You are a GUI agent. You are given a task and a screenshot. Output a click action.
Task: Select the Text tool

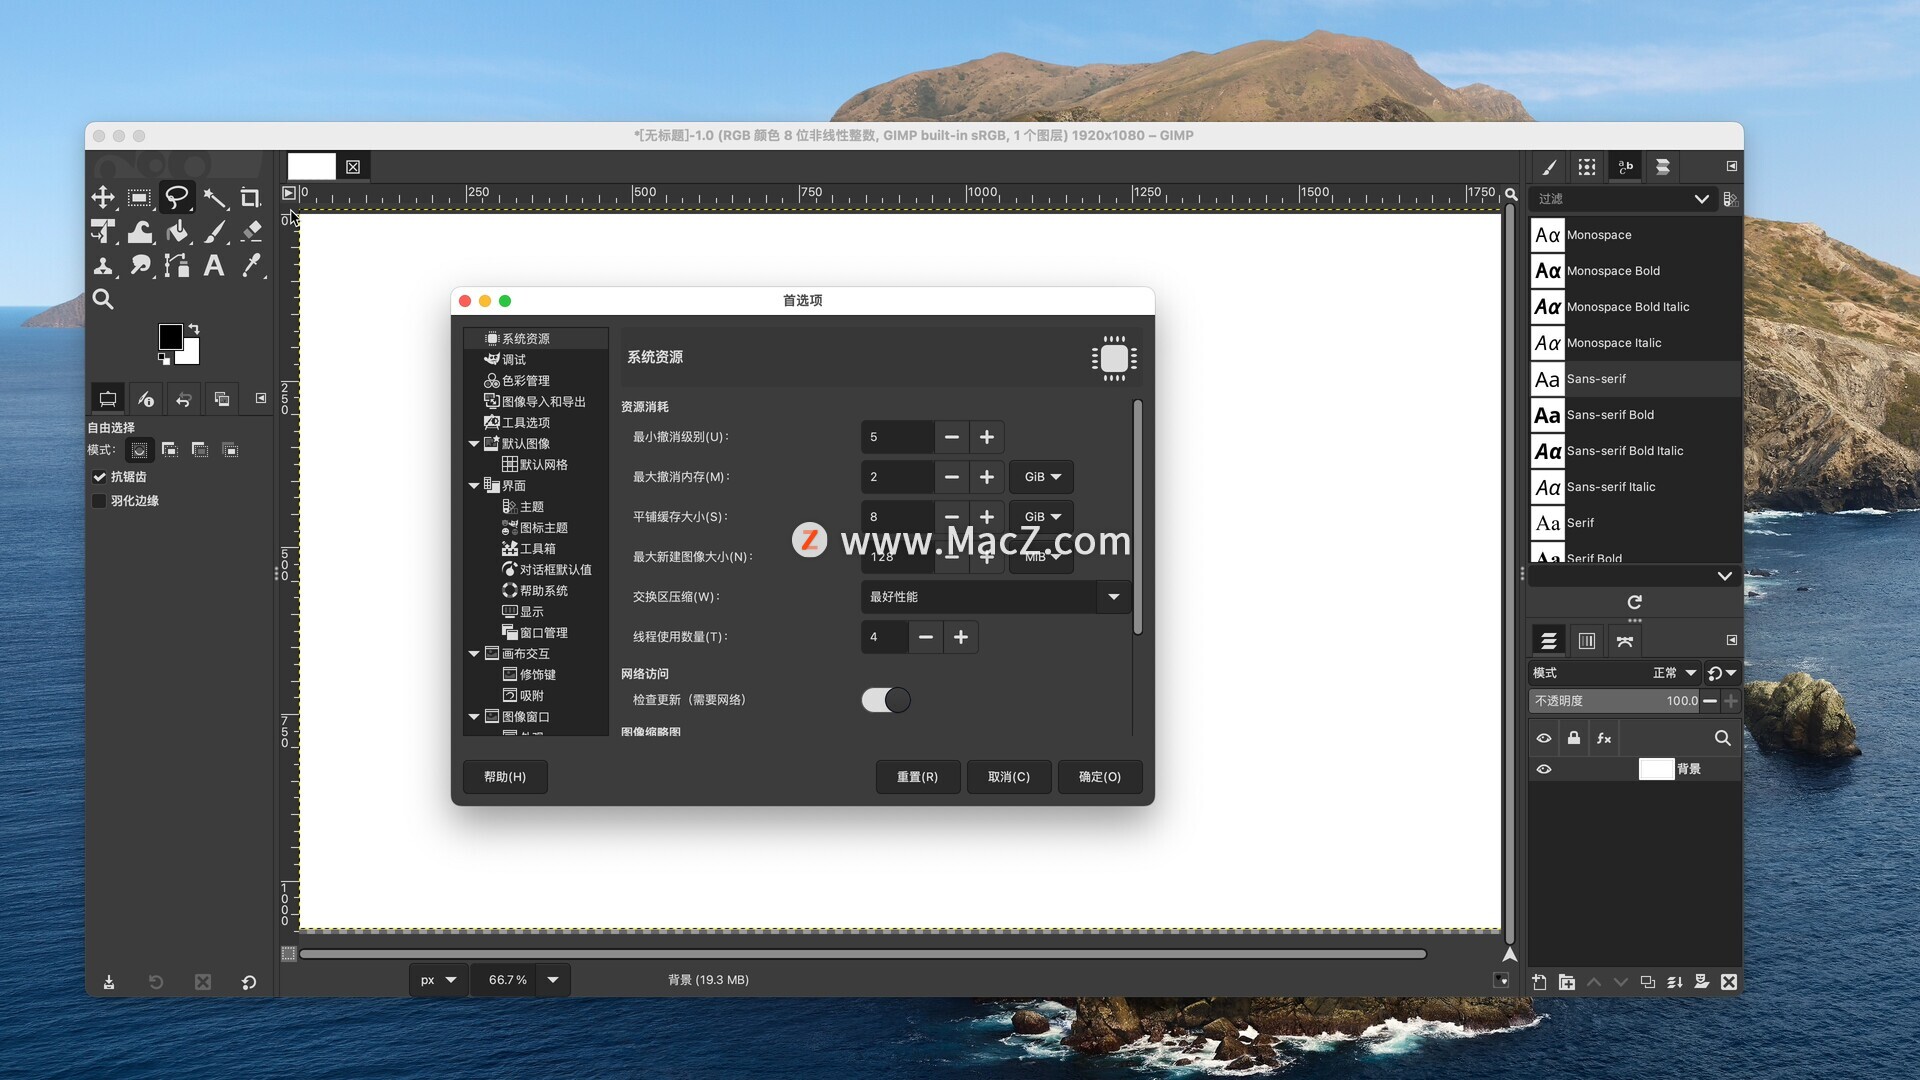[x=213, y=266]
